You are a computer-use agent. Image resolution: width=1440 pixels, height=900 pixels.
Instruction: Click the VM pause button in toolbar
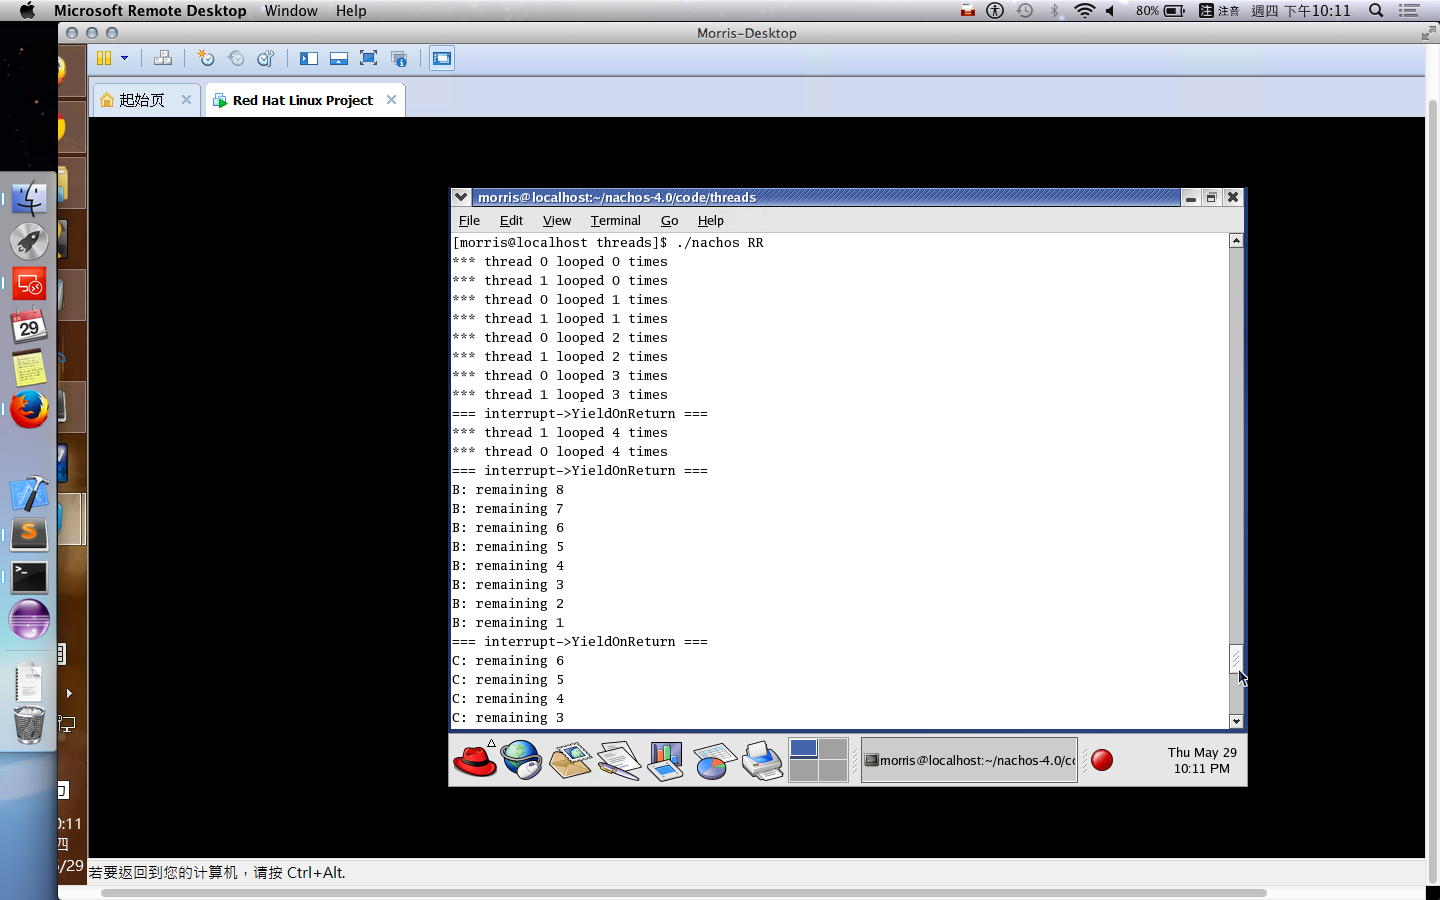pyautogui.click(x=104, y=58)
